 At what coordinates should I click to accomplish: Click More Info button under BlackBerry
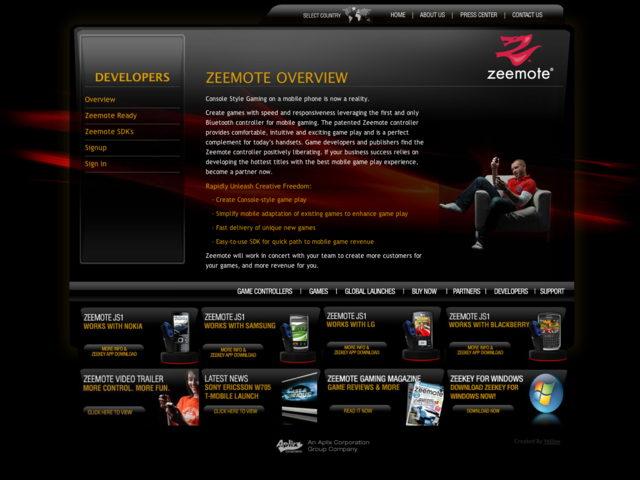(x=480, y=350)
